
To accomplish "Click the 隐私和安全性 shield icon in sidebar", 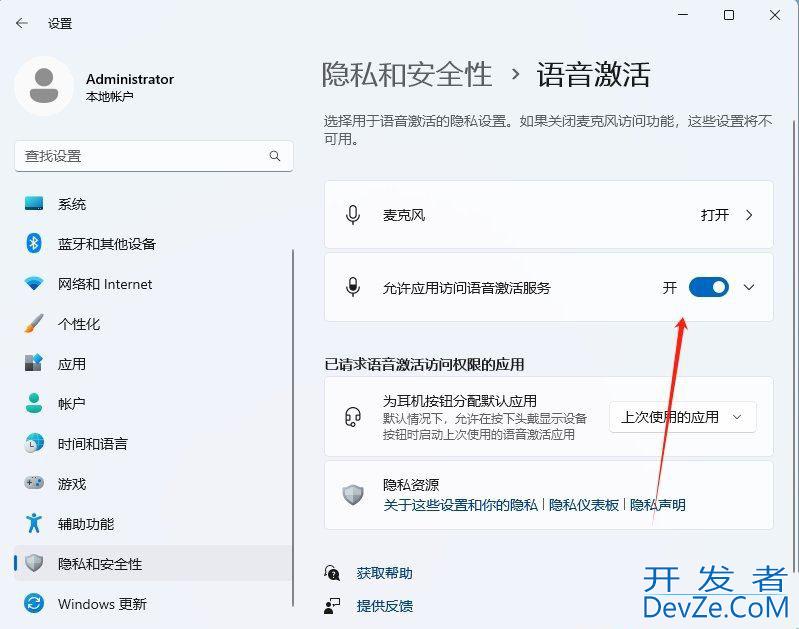I will point(34,563).
